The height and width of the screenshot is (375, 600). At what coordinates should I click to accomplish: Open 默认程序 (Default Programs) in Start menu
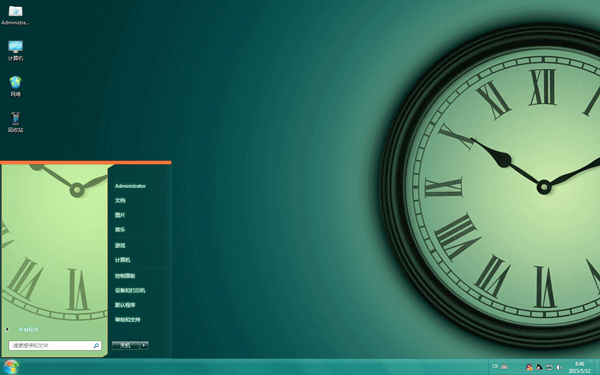pyautogui.click(x=125, y=305)
